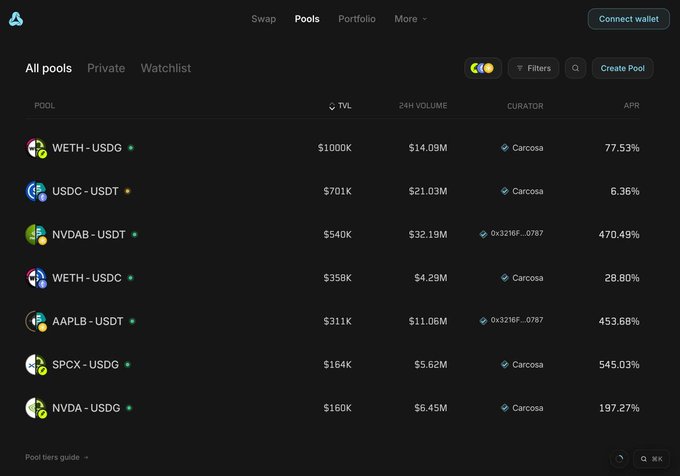This screenshot has width=680, height=476.
Task: Open the SPCX - USDG pool name
Action: tap(85, 365)
